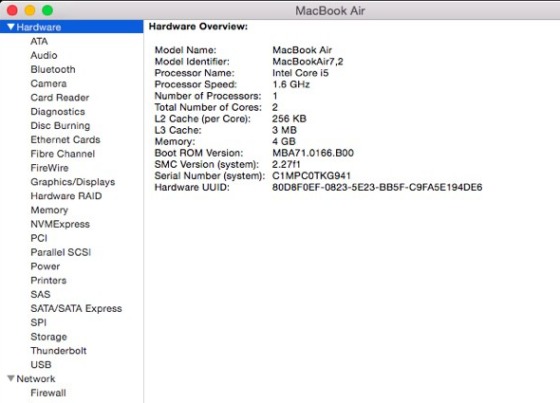Show Thunderbolt information
This screenshot has width=560, height=403.
click(x=59, y=350)
